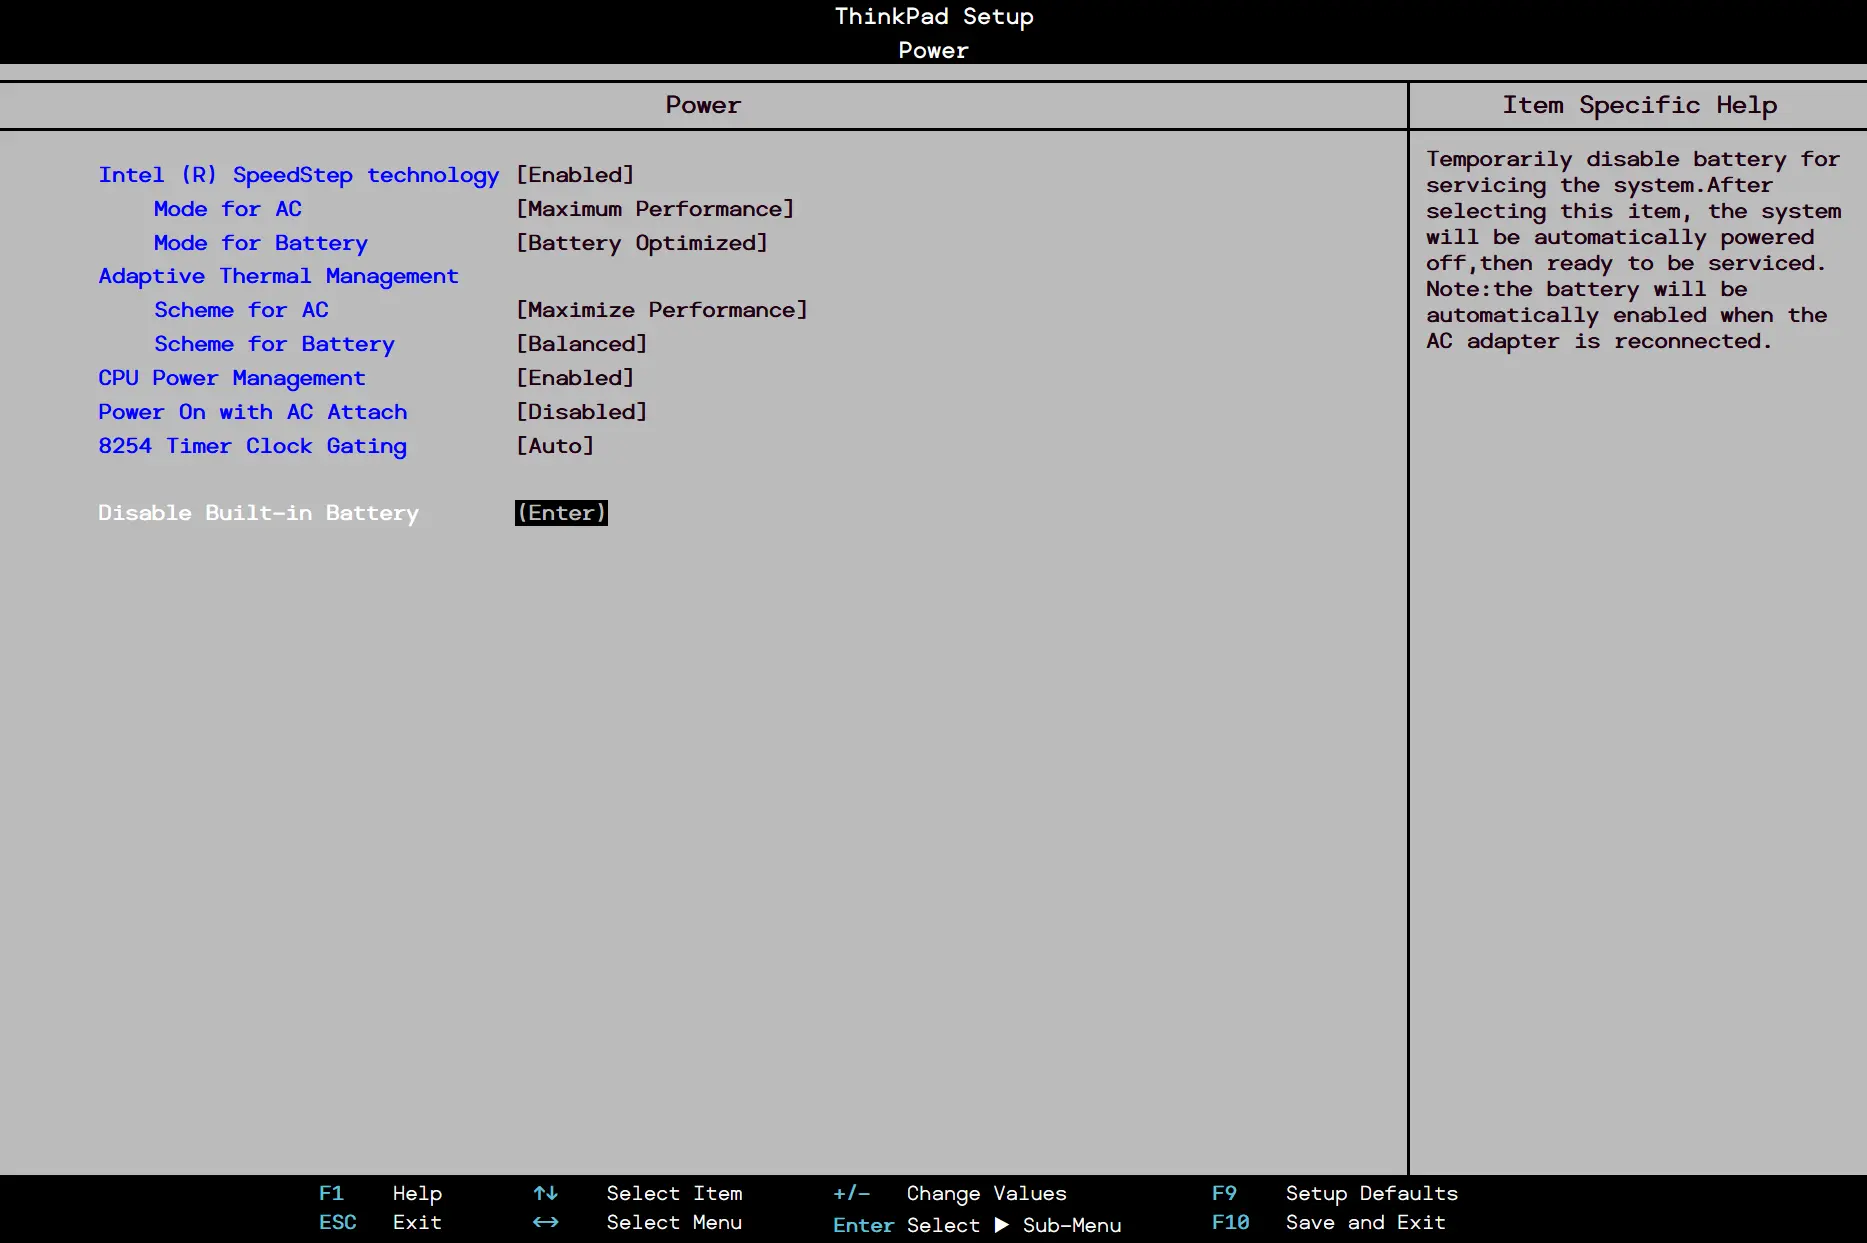
Task: Click the ThinkPad Setup title
Action: (x=934, y=17)
